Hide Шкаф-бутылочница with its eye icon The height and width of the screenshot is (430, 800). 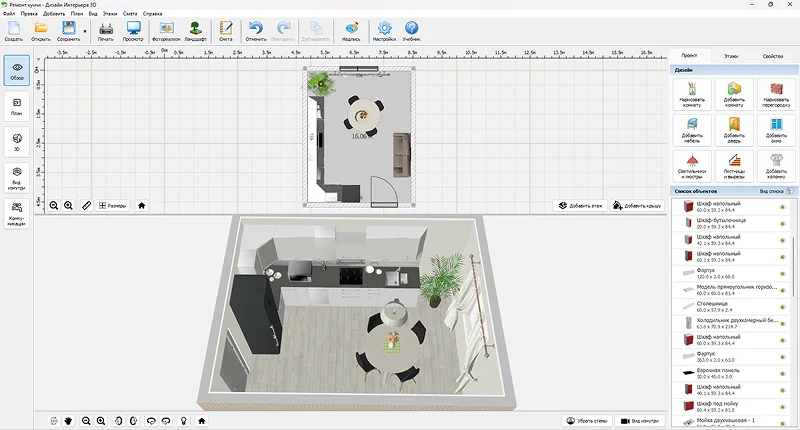pos(782,223)
